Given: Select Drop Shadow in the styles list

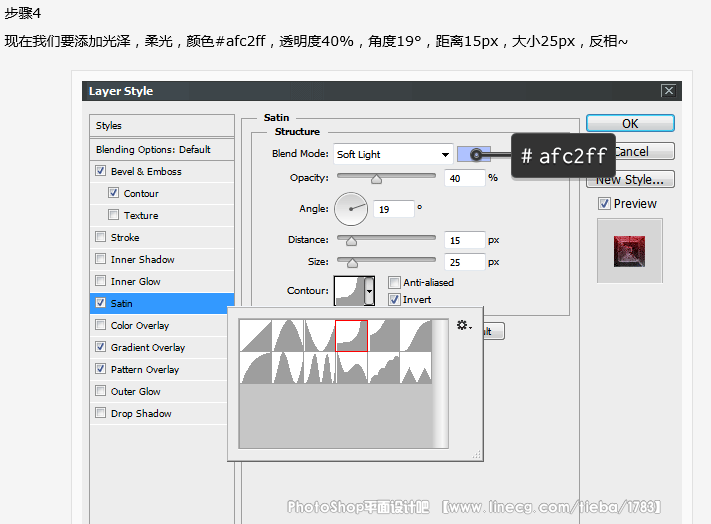Looking at the screenshot, I should [141, 414].
